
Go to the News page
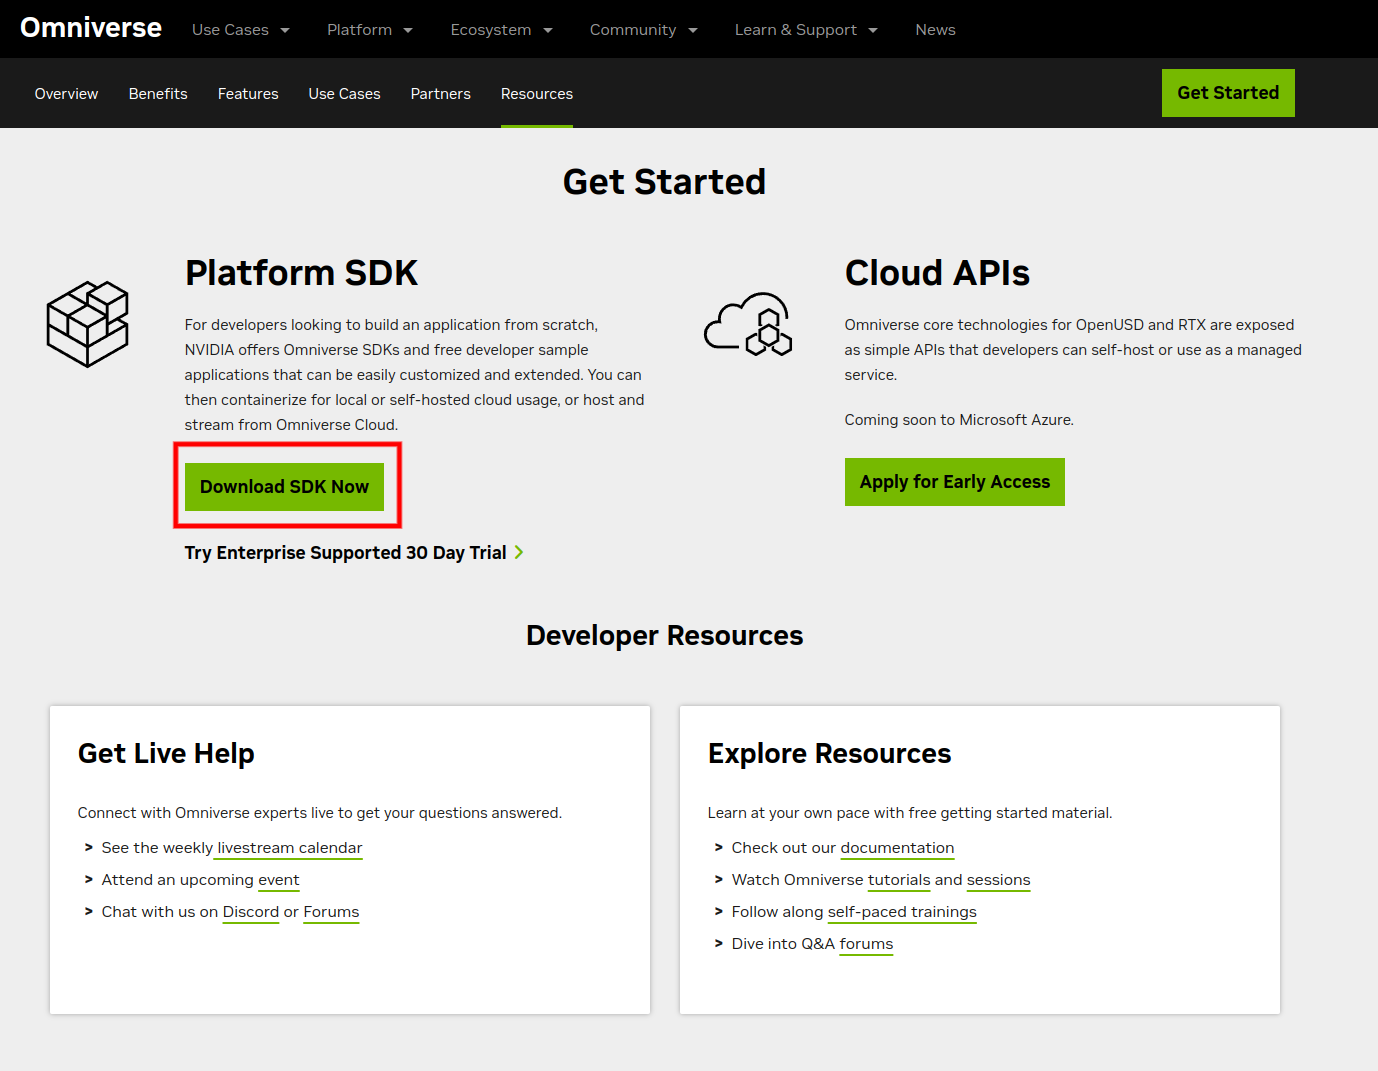tap(935, 30)
